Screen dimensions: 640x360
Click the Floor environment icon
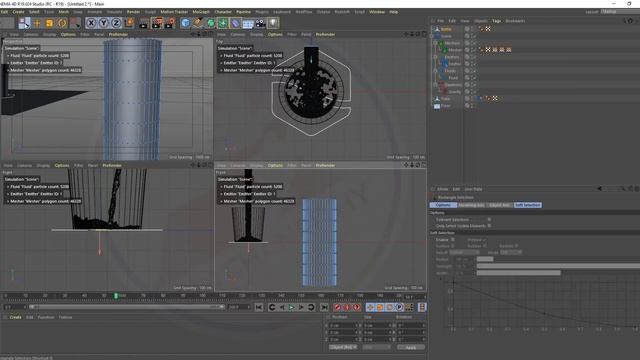coord(248,23)
